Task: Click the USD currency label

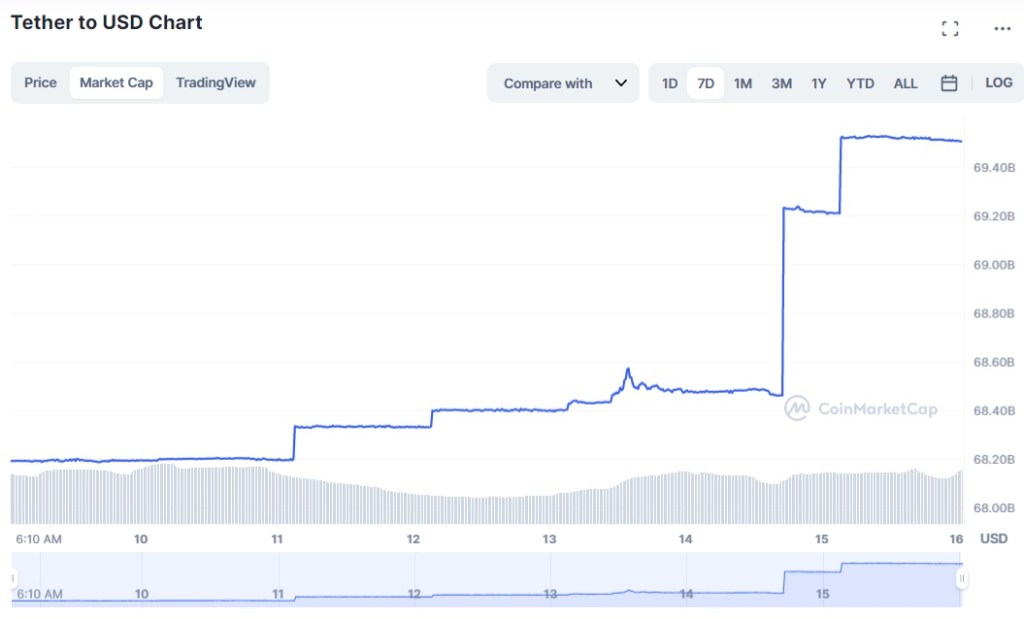Action: [993, 539]
